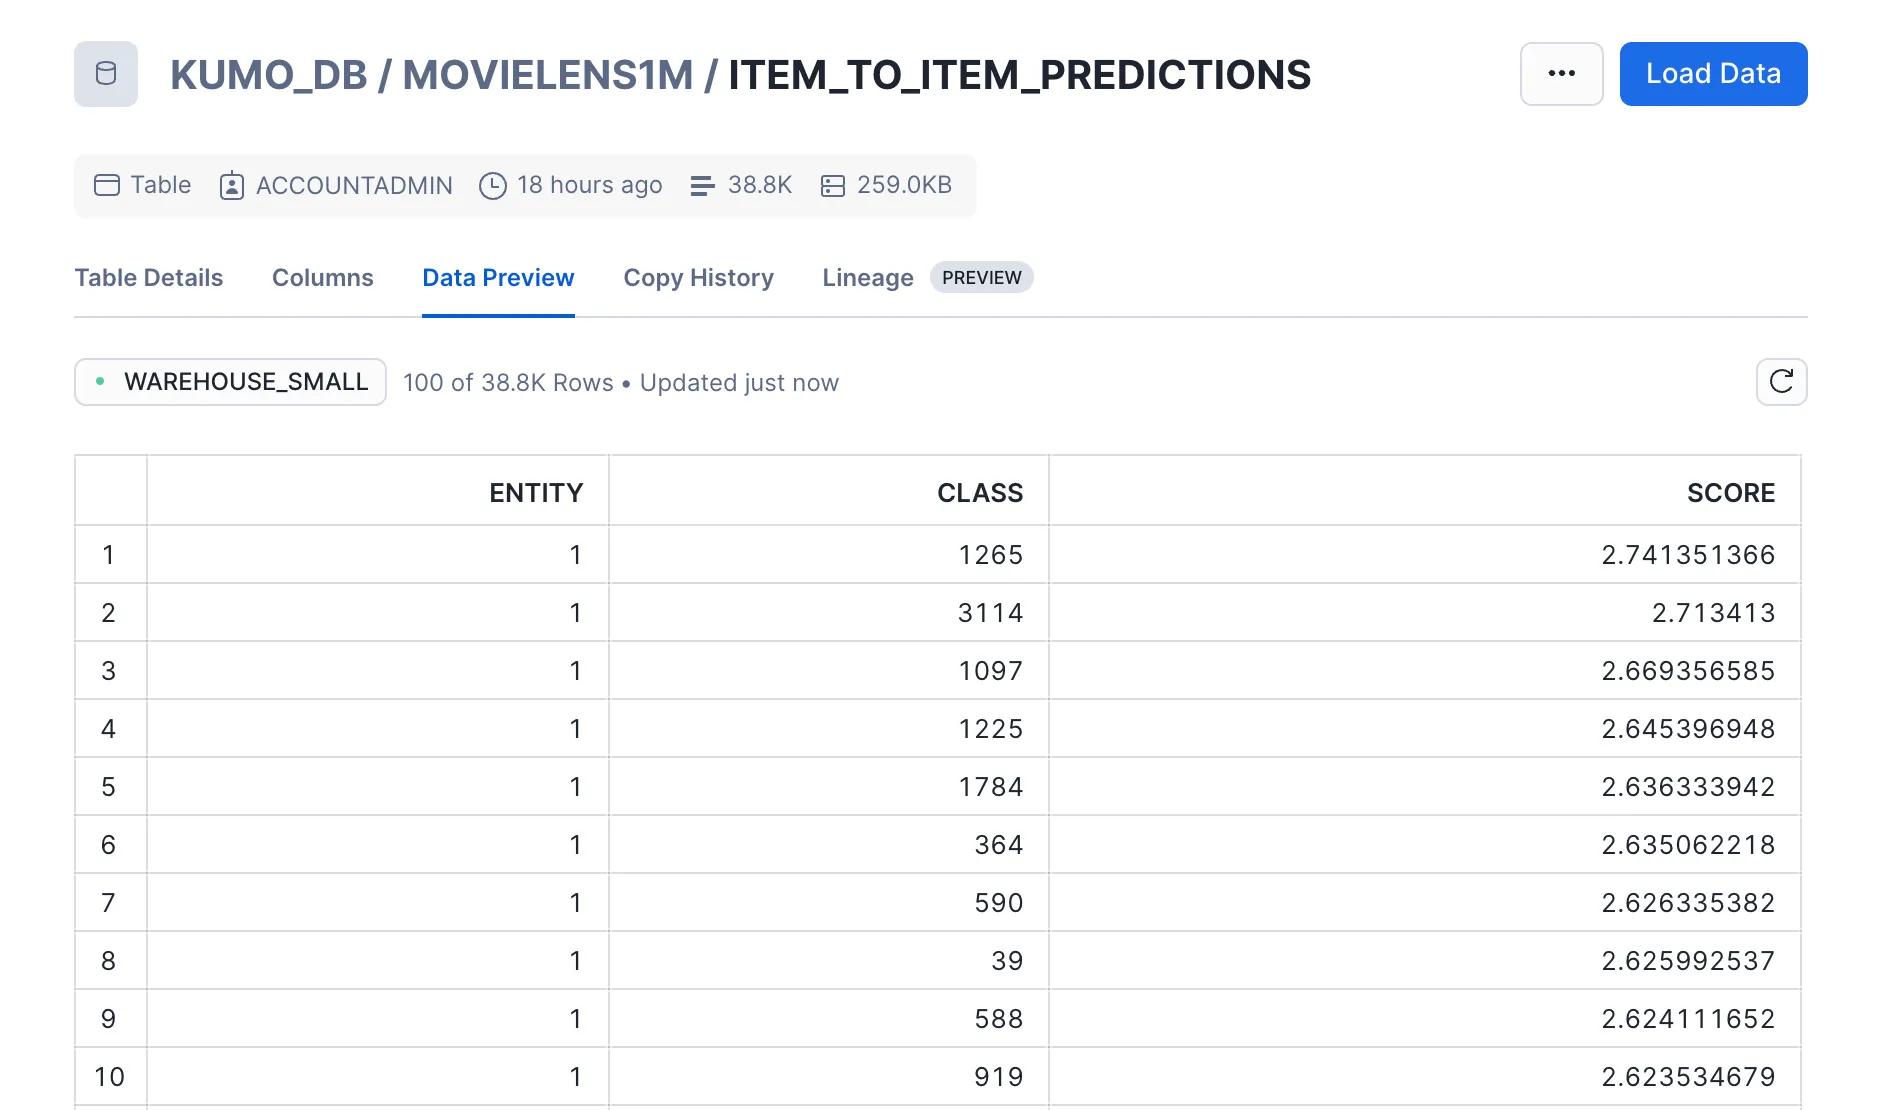Click the storage size icon beside 259.0KB

pos(832,186)
